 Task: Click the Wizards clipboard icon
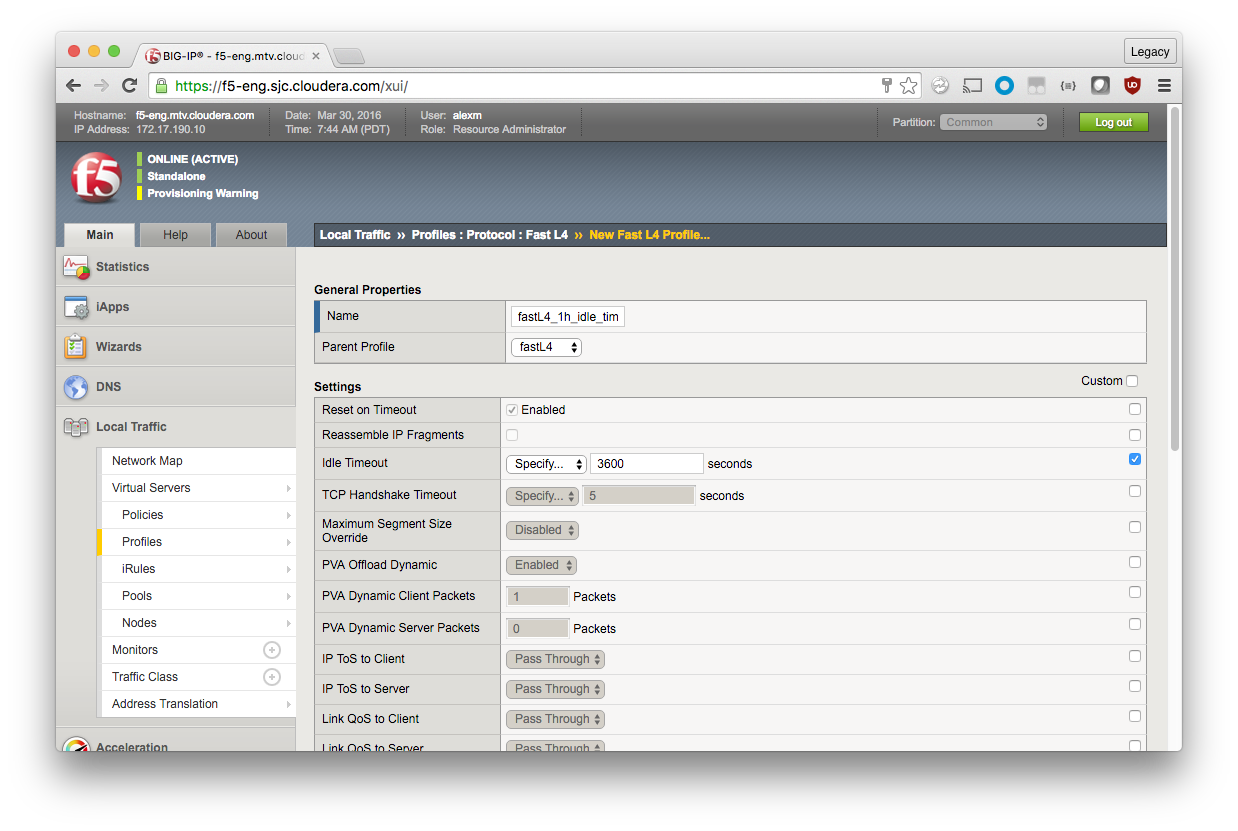76,347
